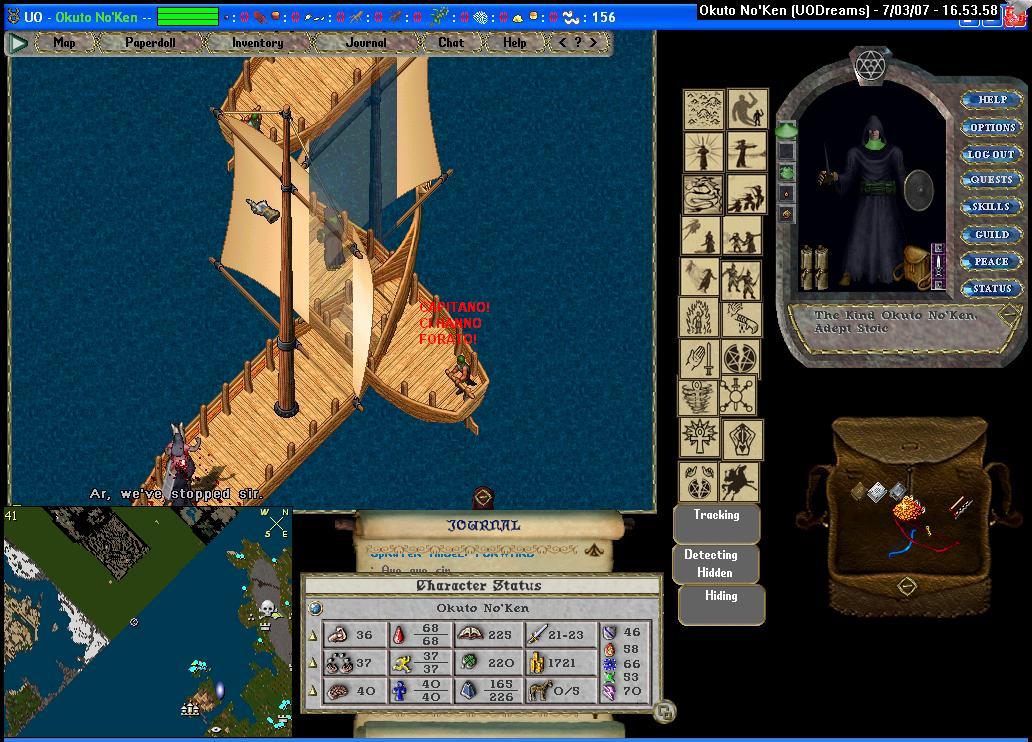This screenshot has width=1032, height=742.
Task: Click the stat cap value 225
Action: (500, 635)
